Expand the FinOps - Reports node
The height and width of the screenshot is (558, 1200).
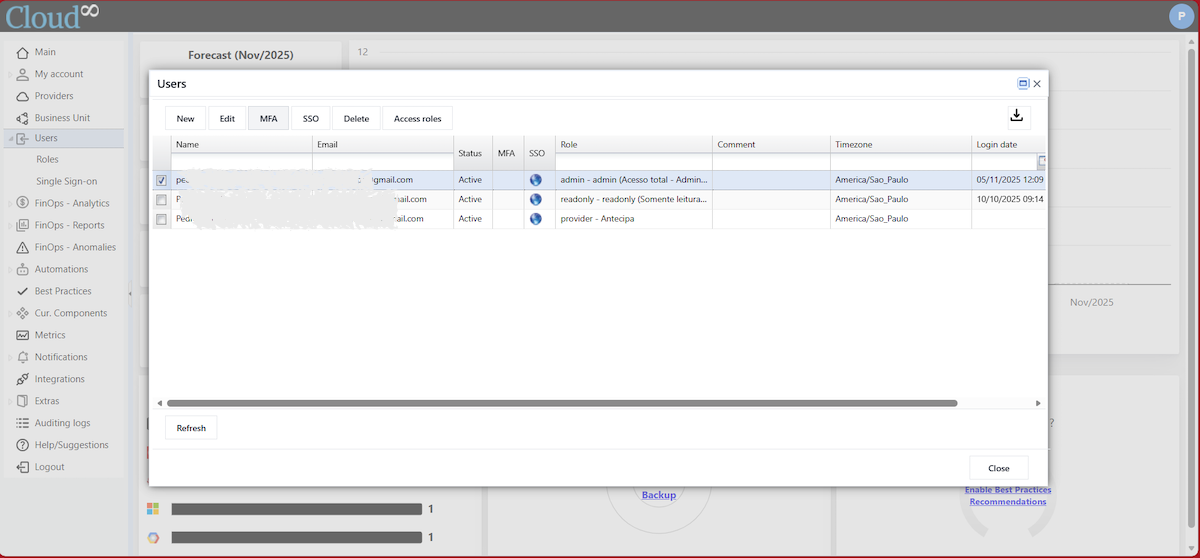(x=10, y=225)
